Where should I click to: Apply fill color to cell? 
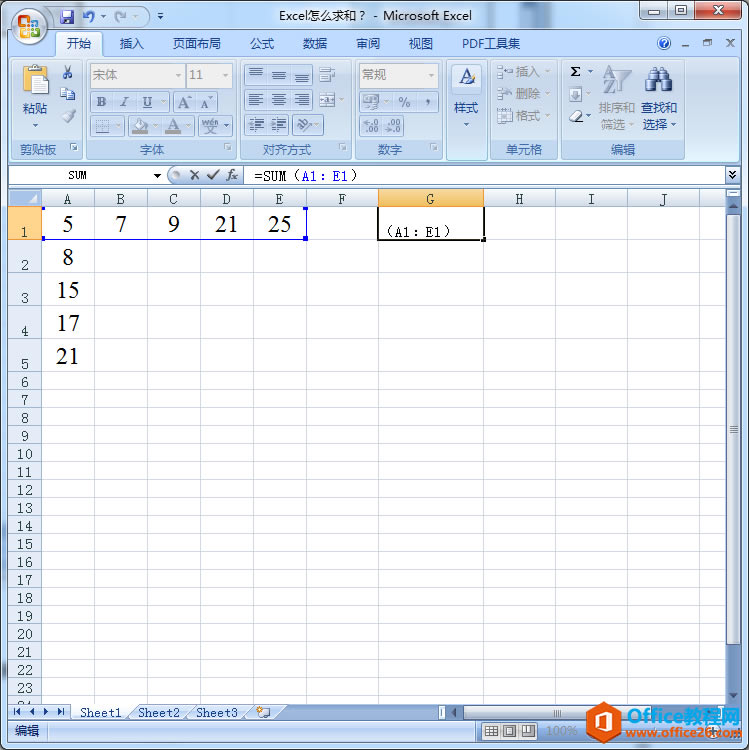coord(140,126)
